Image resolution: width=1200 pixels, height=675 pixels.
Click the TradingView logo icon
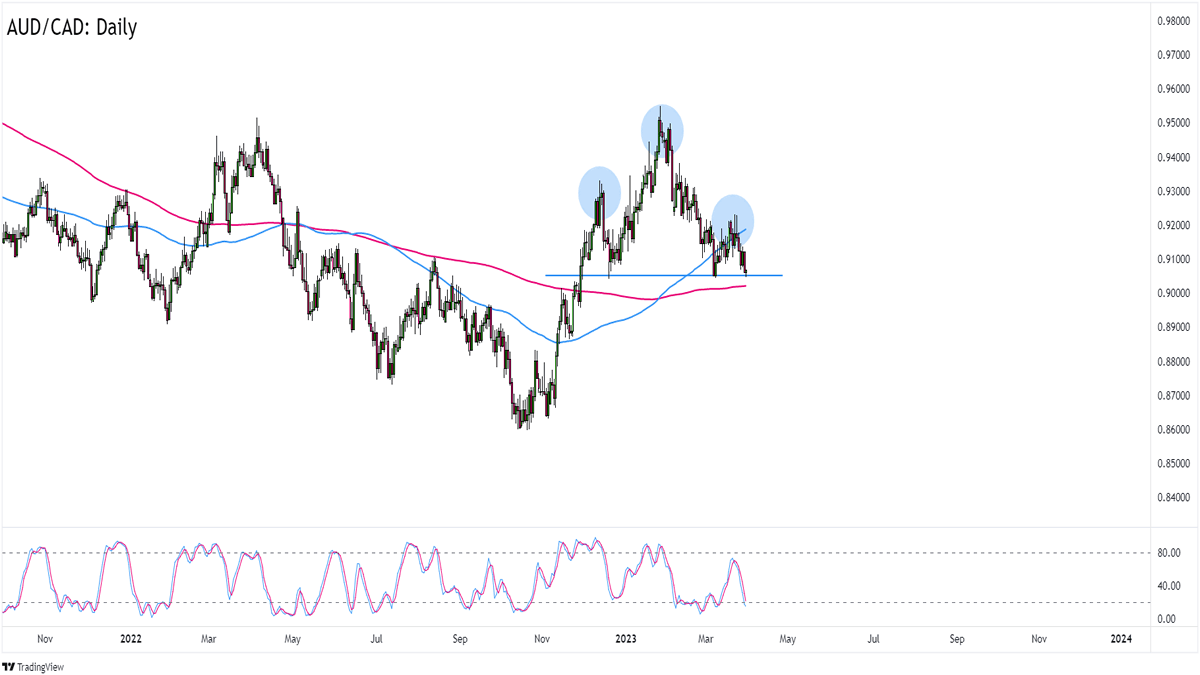coord(11,667)
